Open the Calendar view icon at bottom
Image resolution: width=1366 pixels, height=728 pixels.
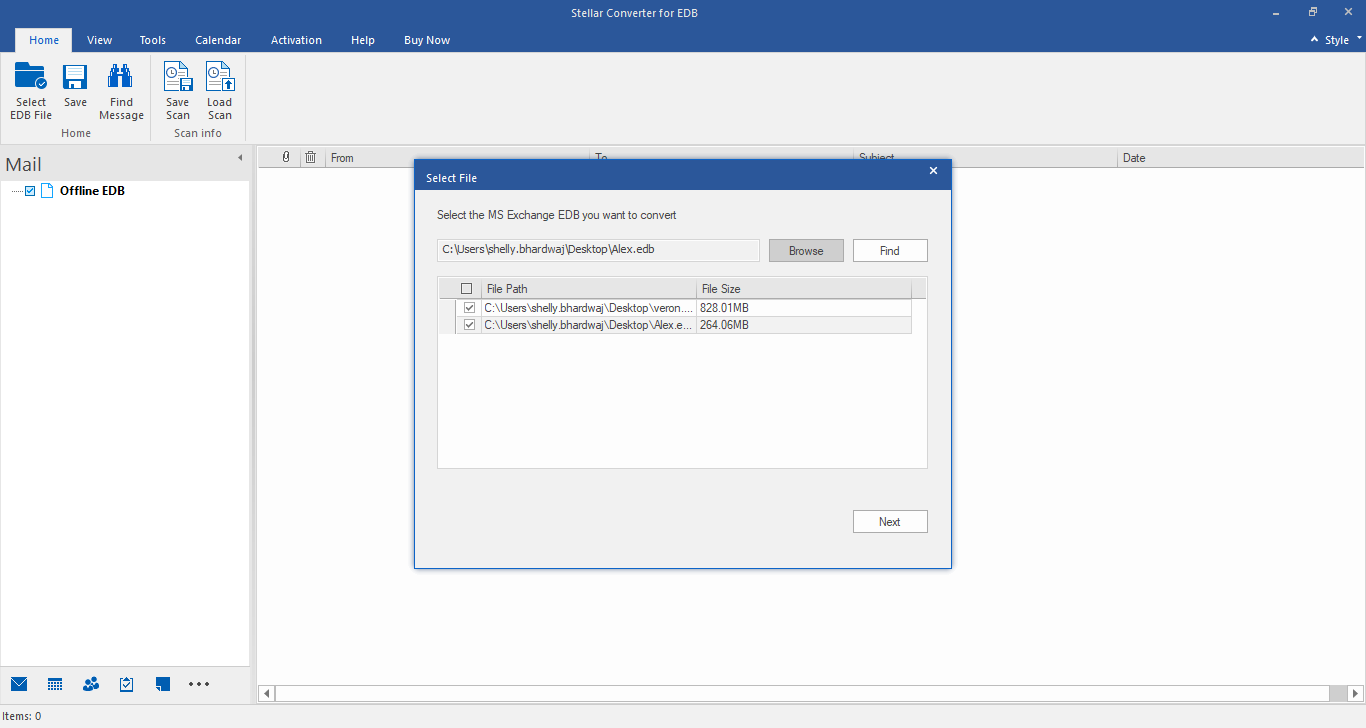(x=55, y=684)
